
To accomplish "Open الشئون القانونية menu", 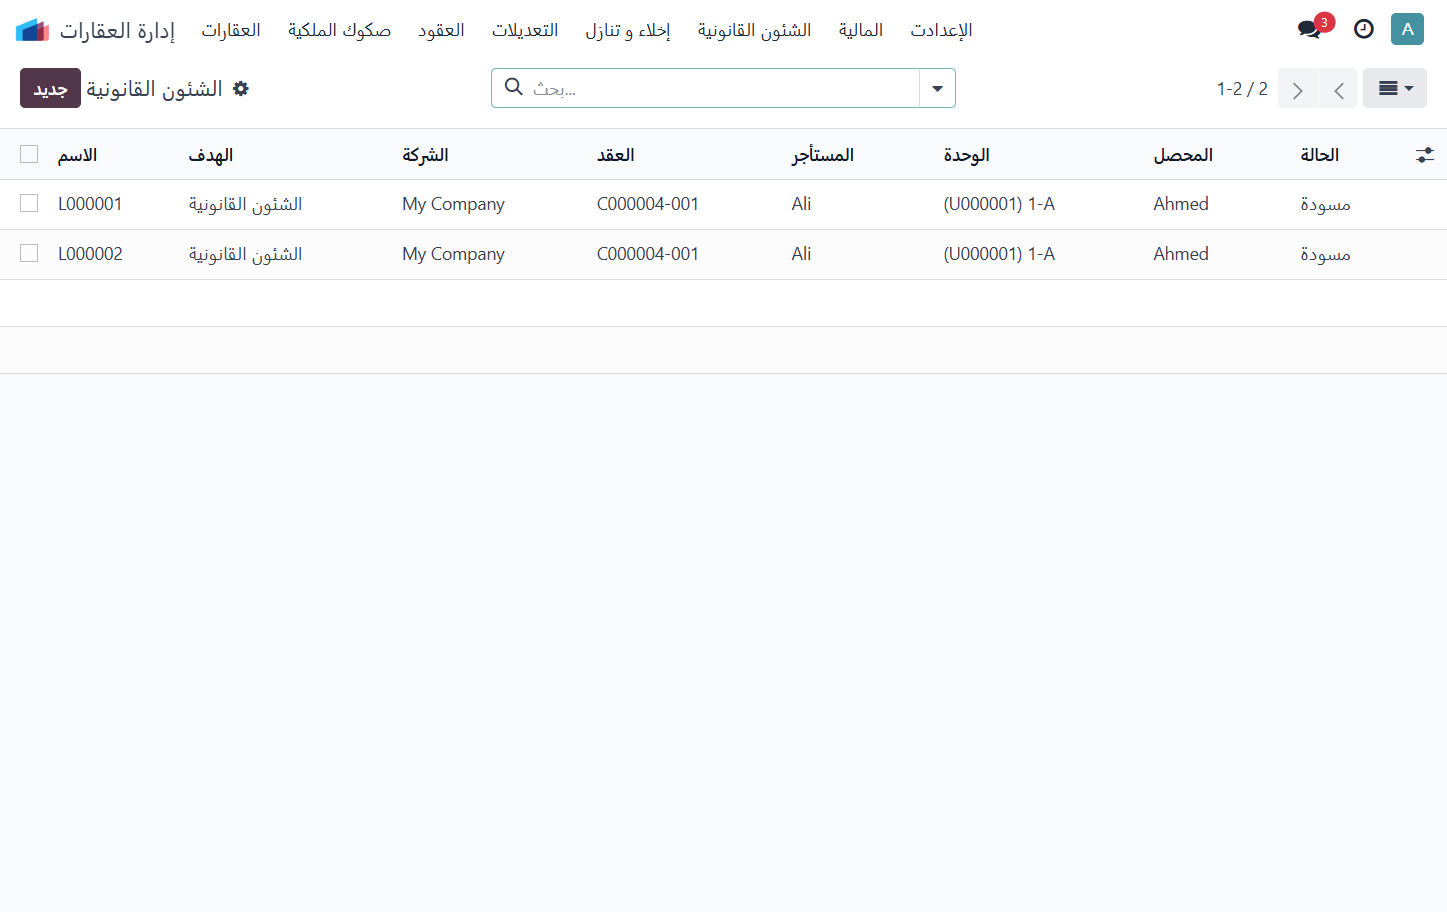I will point(754,30).
